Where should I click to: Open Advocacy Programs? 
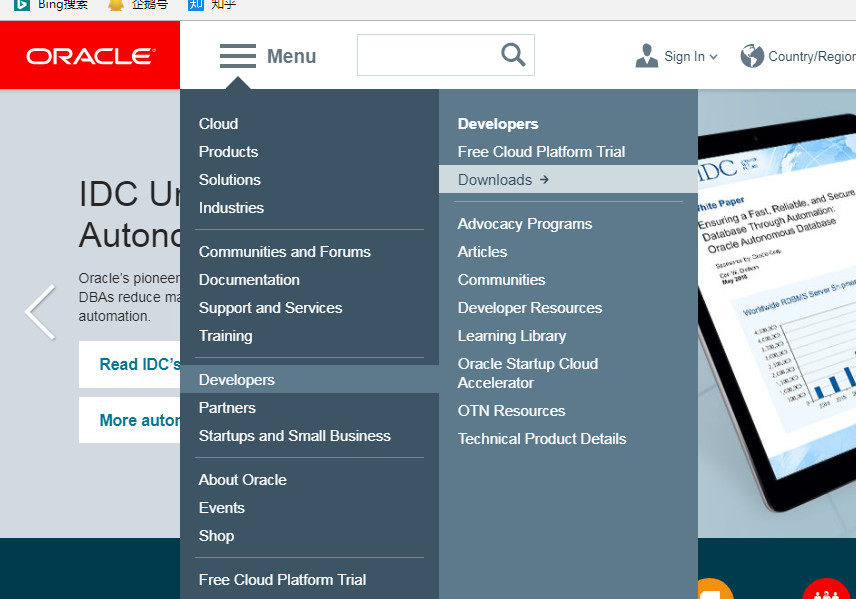pyautogui.click(x=525, y=224)
